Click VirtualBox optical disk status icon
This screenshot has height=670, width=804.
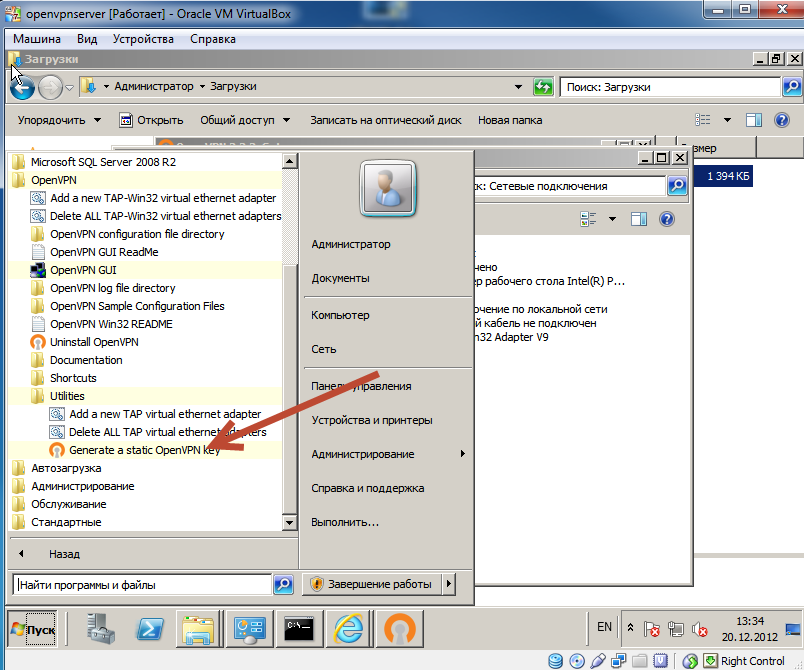point(577,661)
